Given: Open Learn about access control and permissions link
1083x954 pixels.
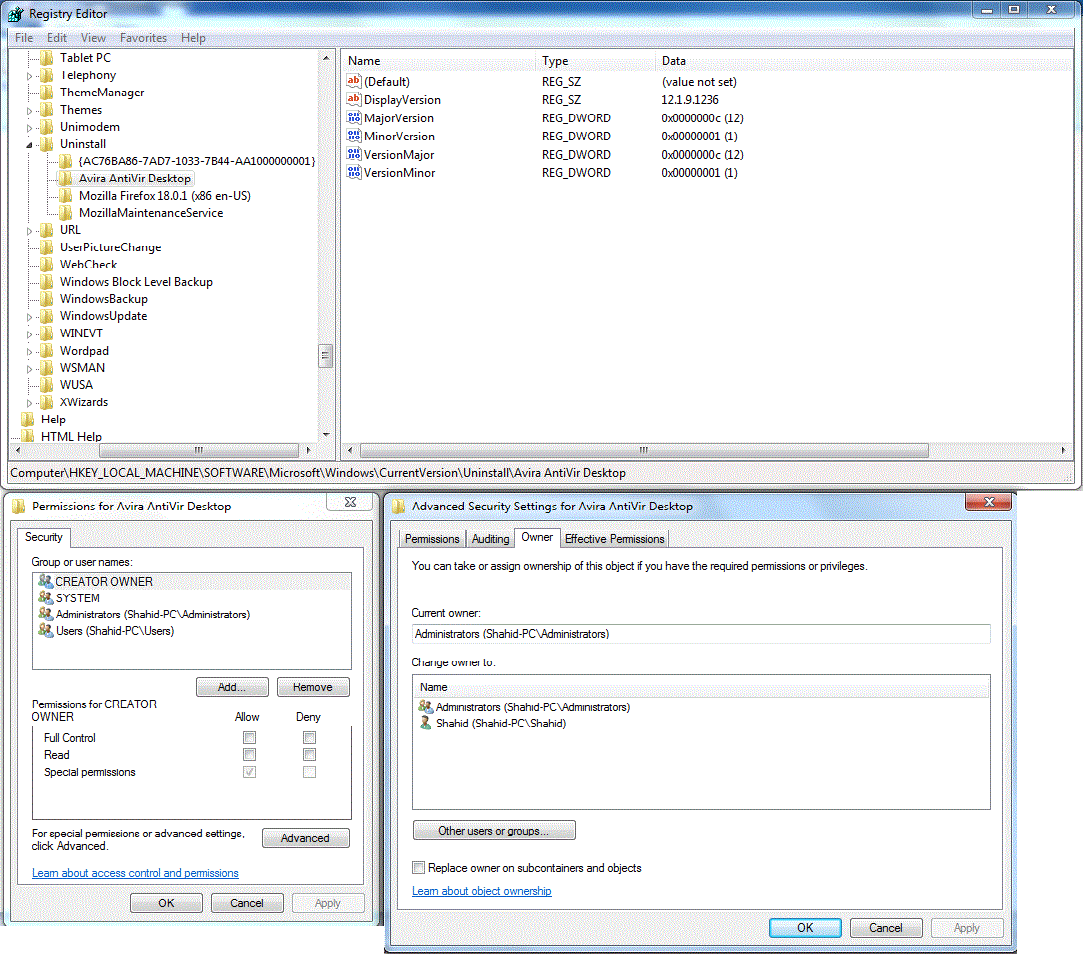Looking at the screenshot, I should [135, 873].
